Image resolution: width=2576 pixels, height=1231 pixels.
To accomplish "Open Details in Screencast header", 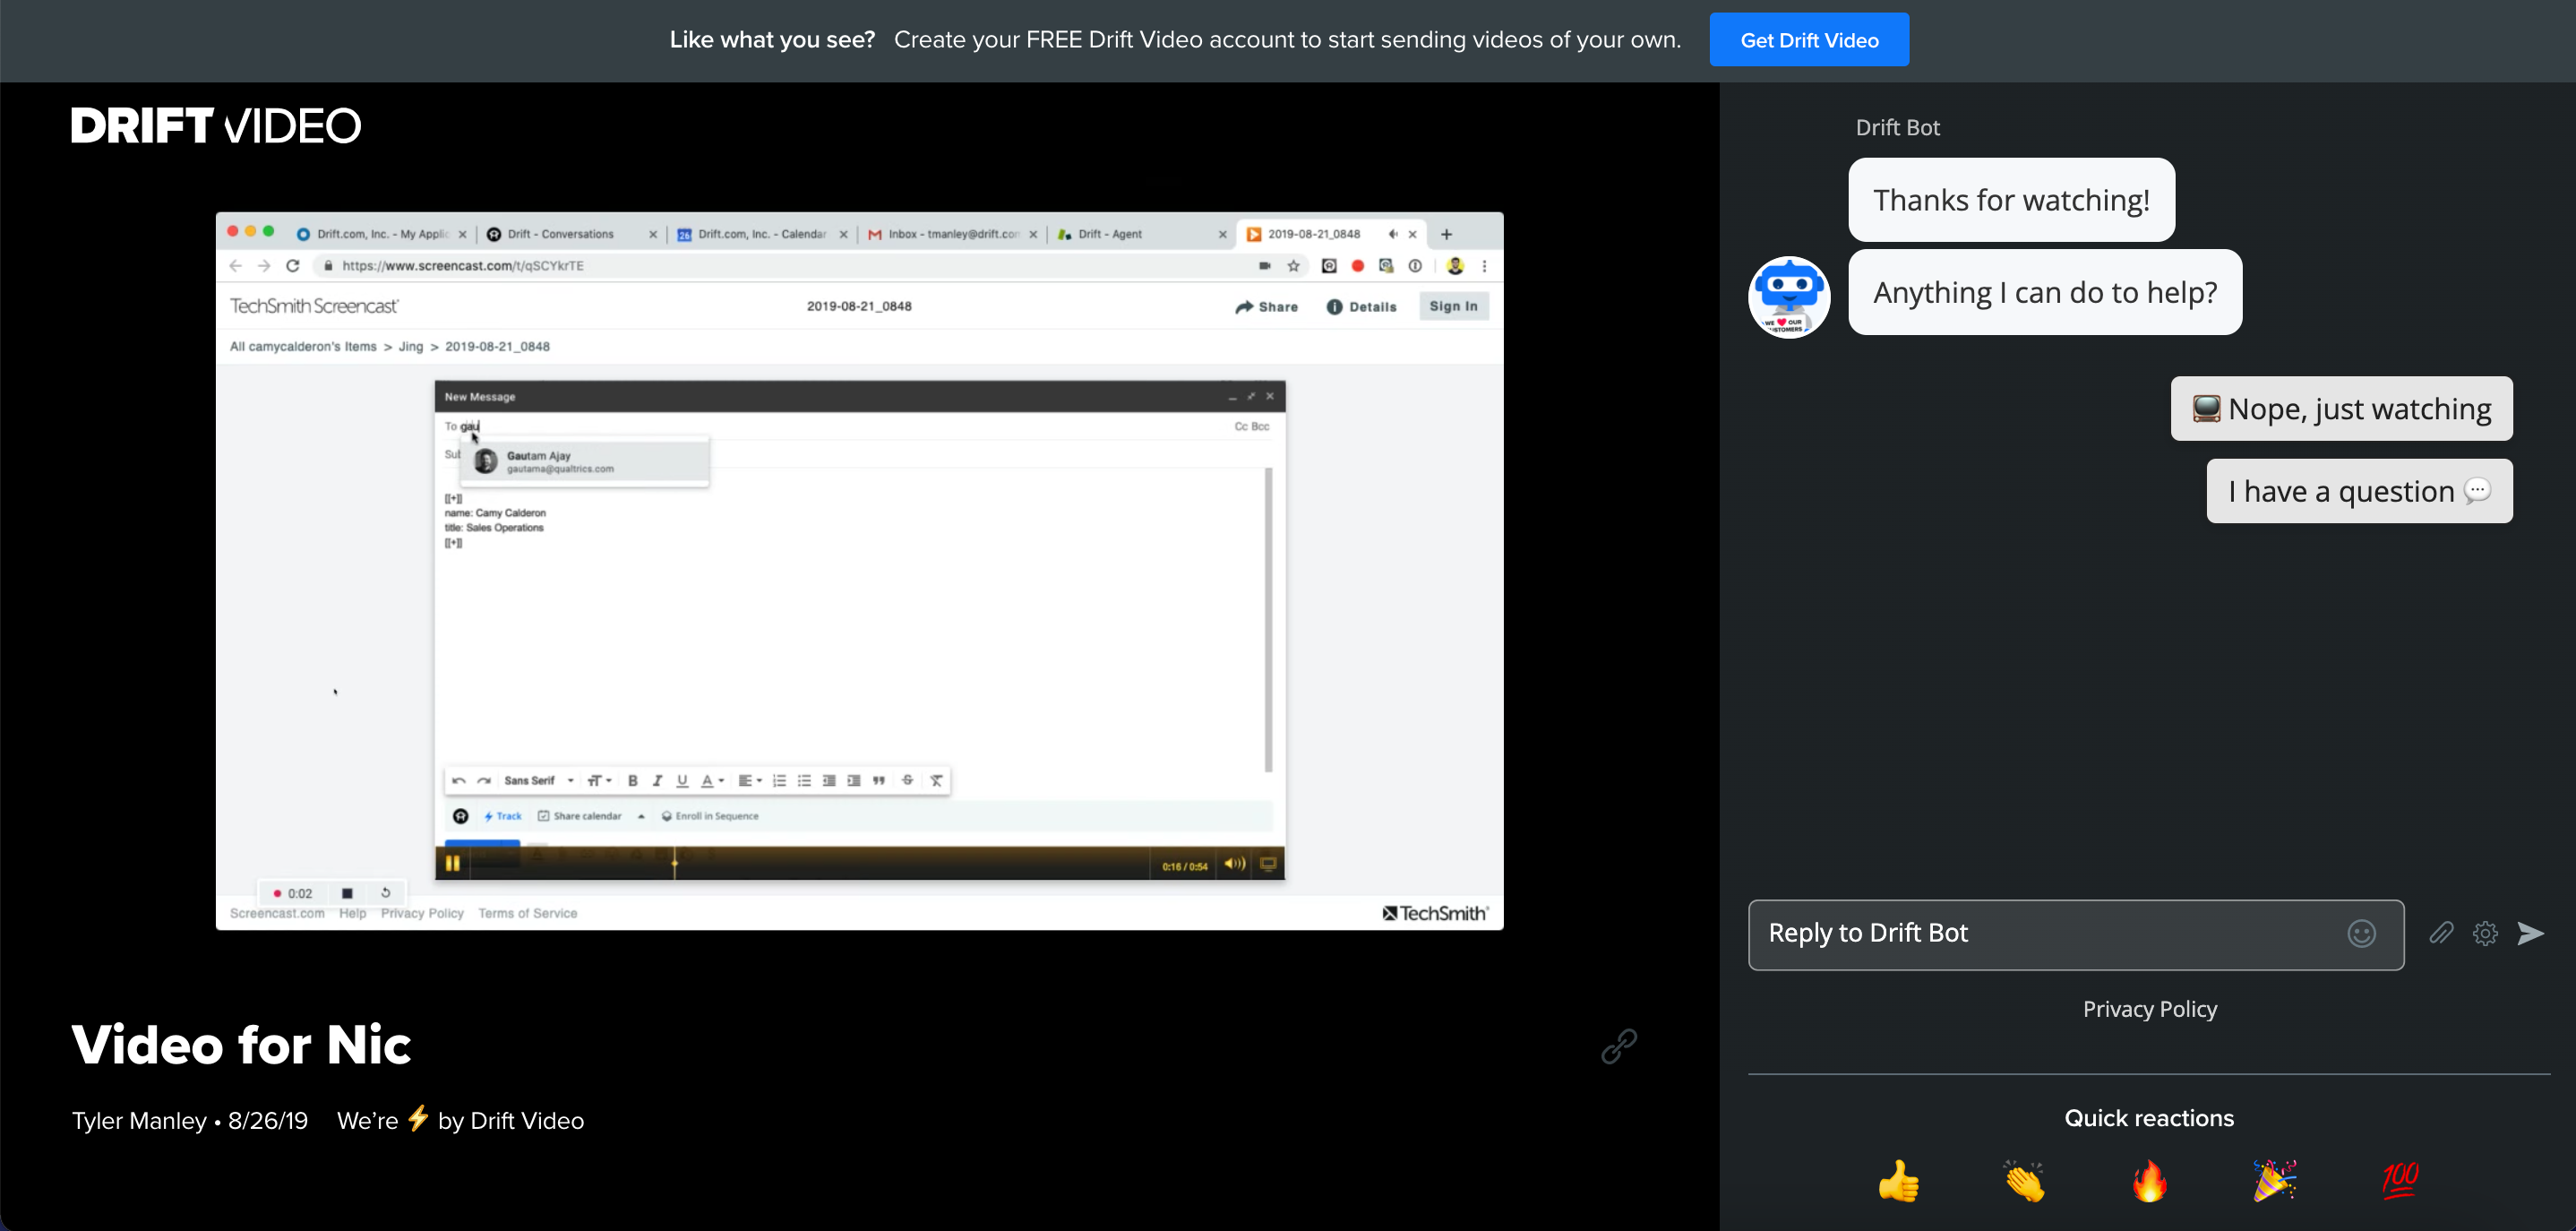I will (1361, 307).
